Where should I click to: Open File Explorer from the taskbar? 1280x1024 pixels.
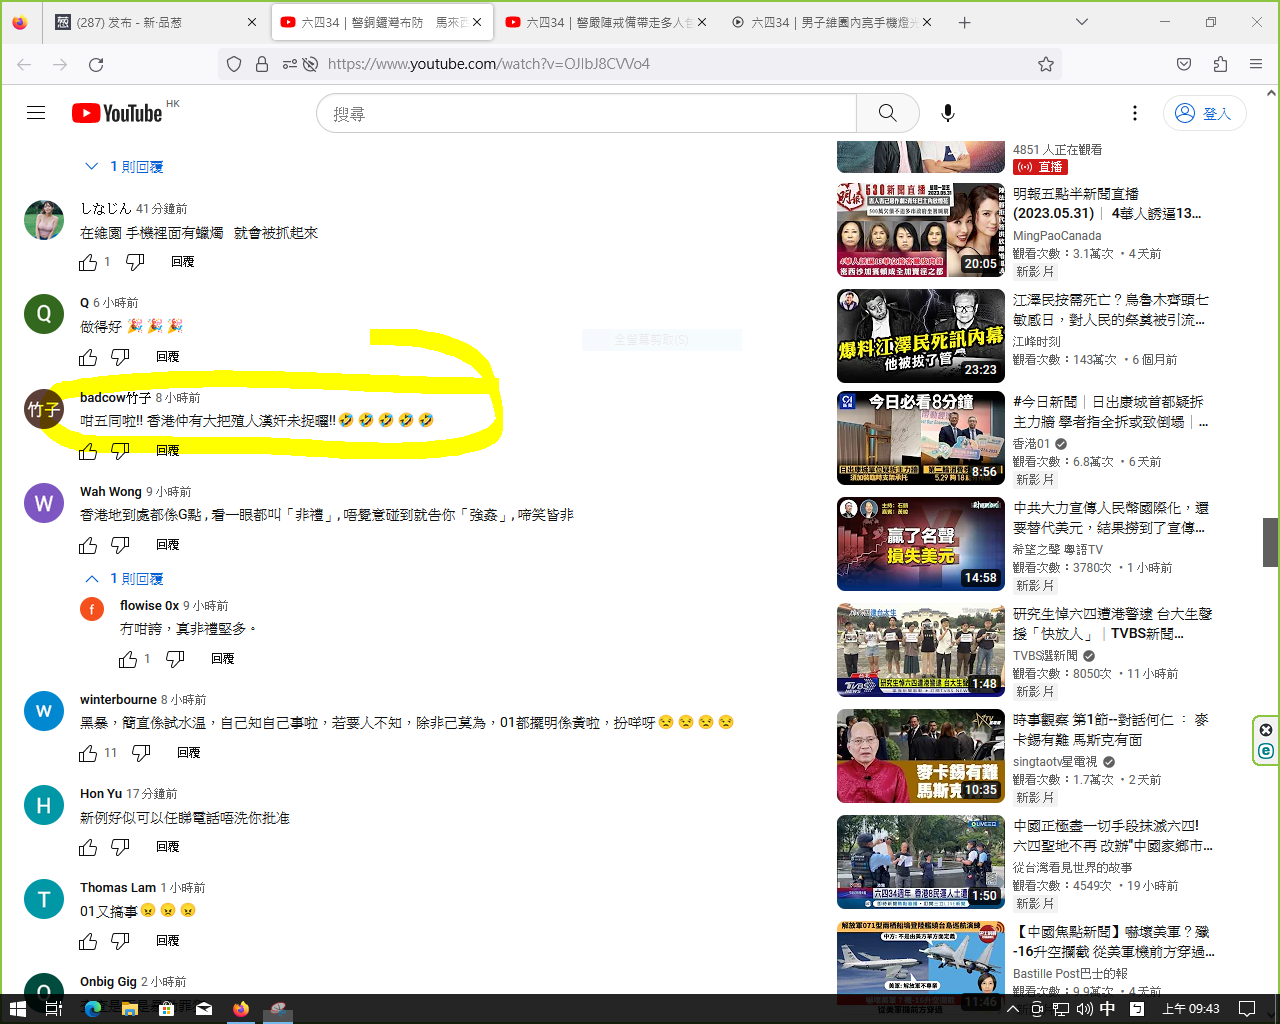[x=129, y=1009]
